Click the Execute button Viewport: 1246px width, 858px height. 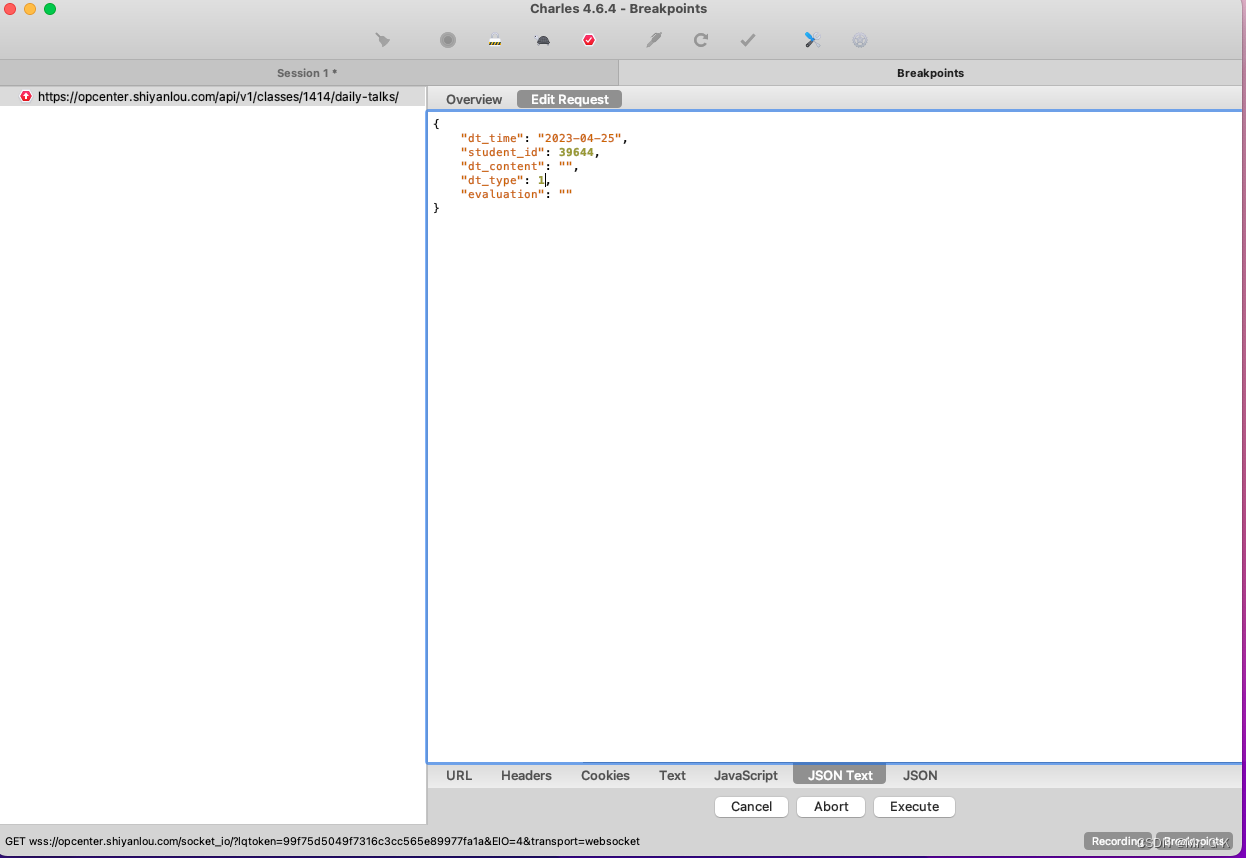coord(914,807)
